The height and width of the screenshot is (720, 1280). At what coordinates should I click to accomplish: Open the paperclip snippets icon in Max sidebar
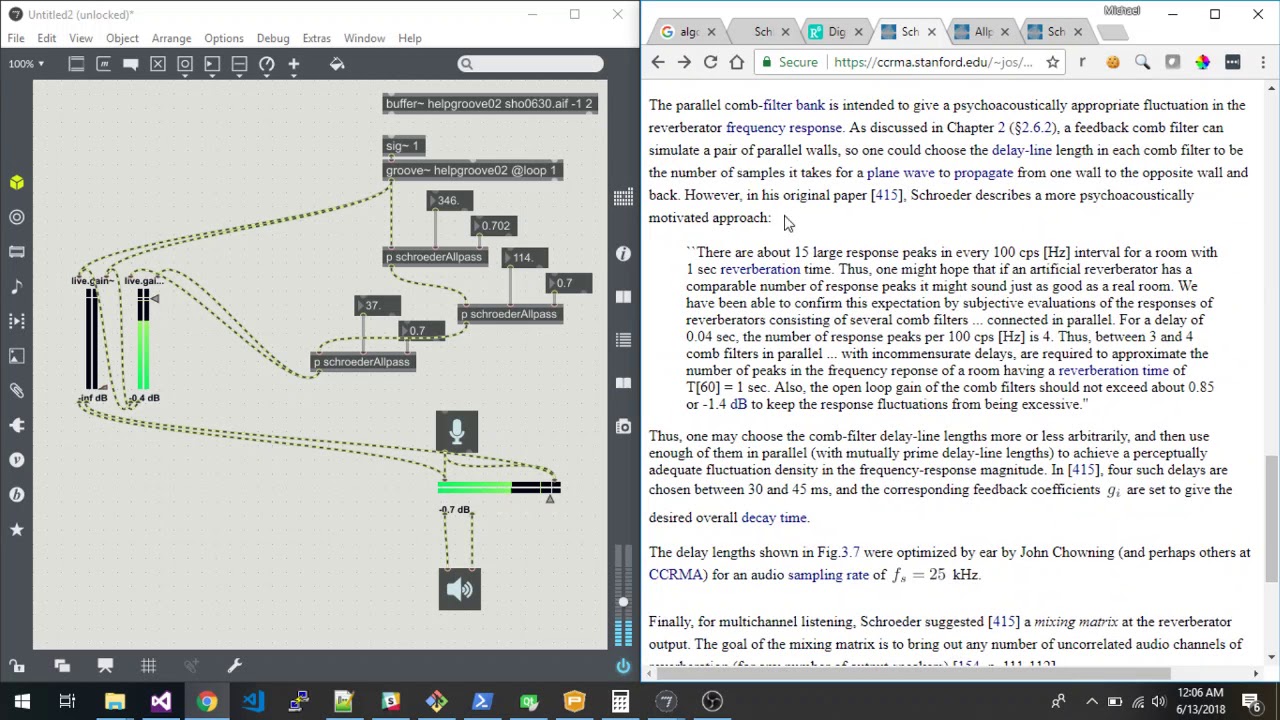[17, 391]
